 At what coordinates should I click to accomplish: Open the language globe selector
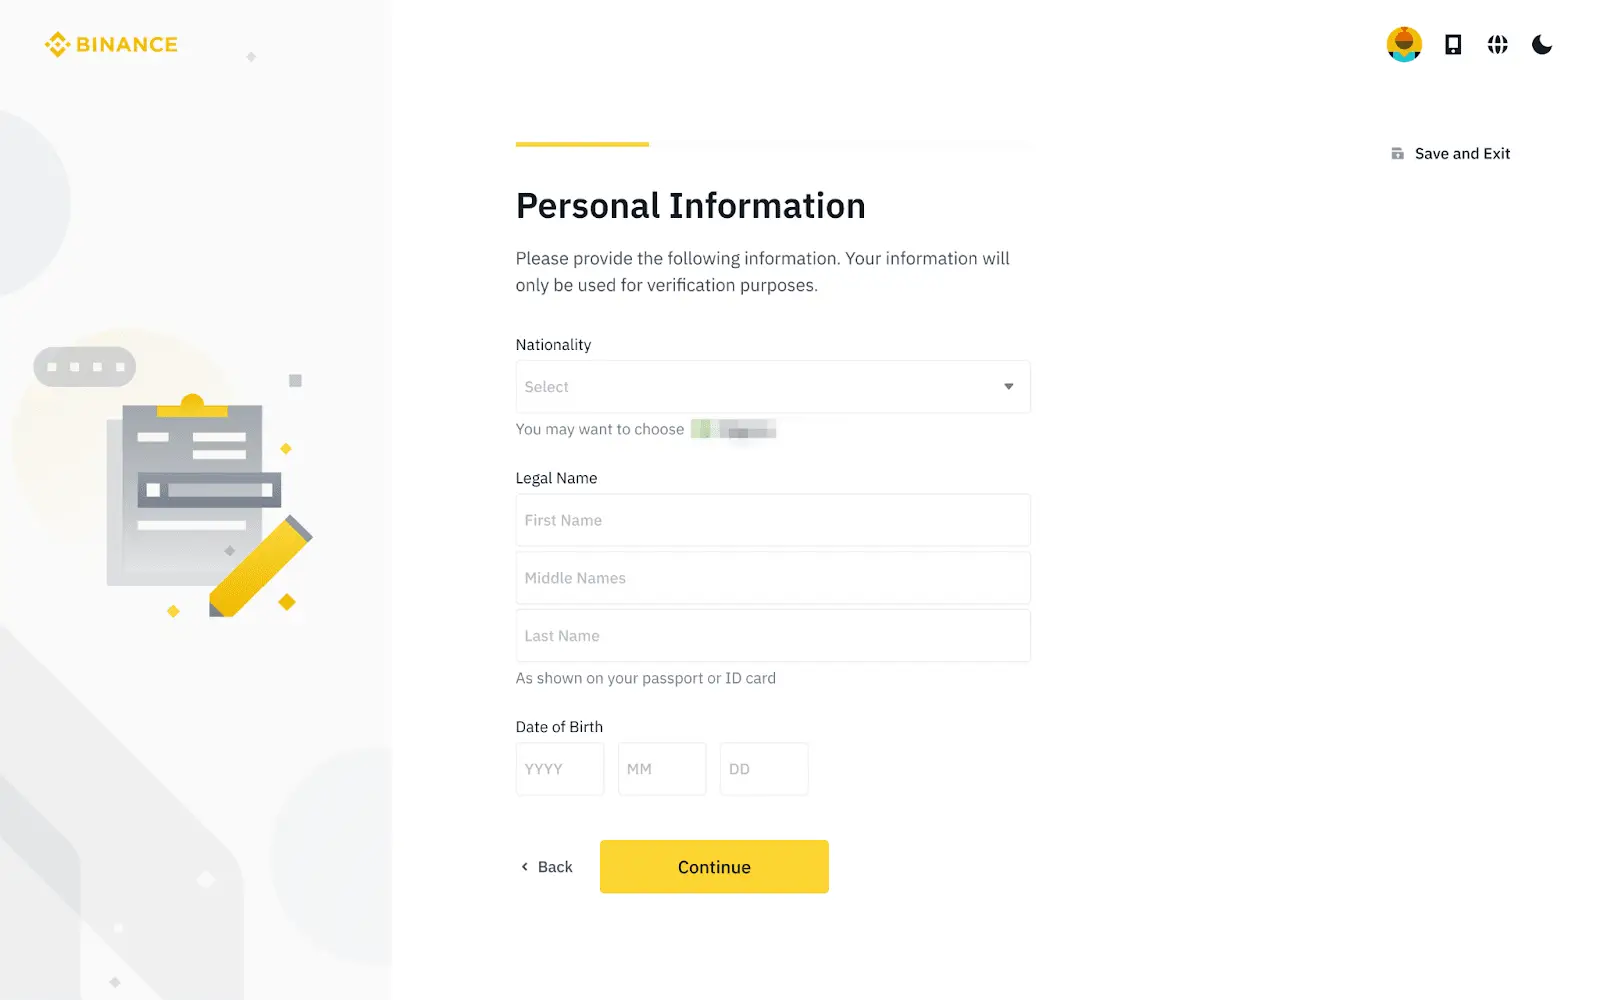click(1497, 45)
